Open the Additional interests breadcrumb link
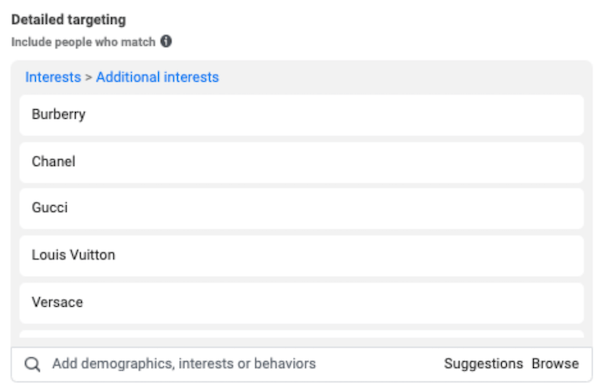 point(157,77)
